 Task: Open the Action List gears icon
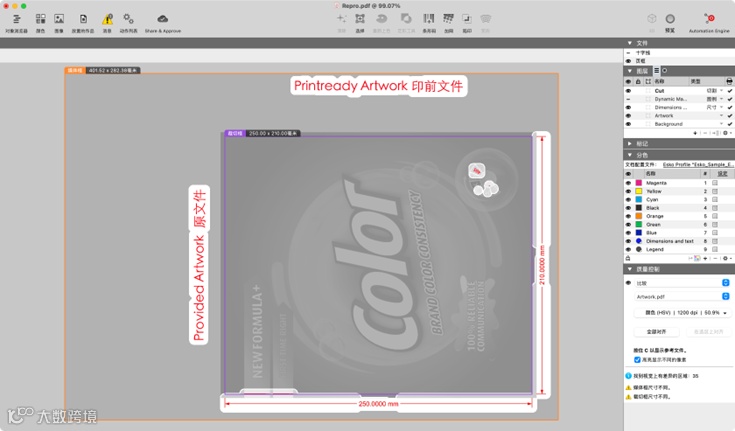pos(128,19)
